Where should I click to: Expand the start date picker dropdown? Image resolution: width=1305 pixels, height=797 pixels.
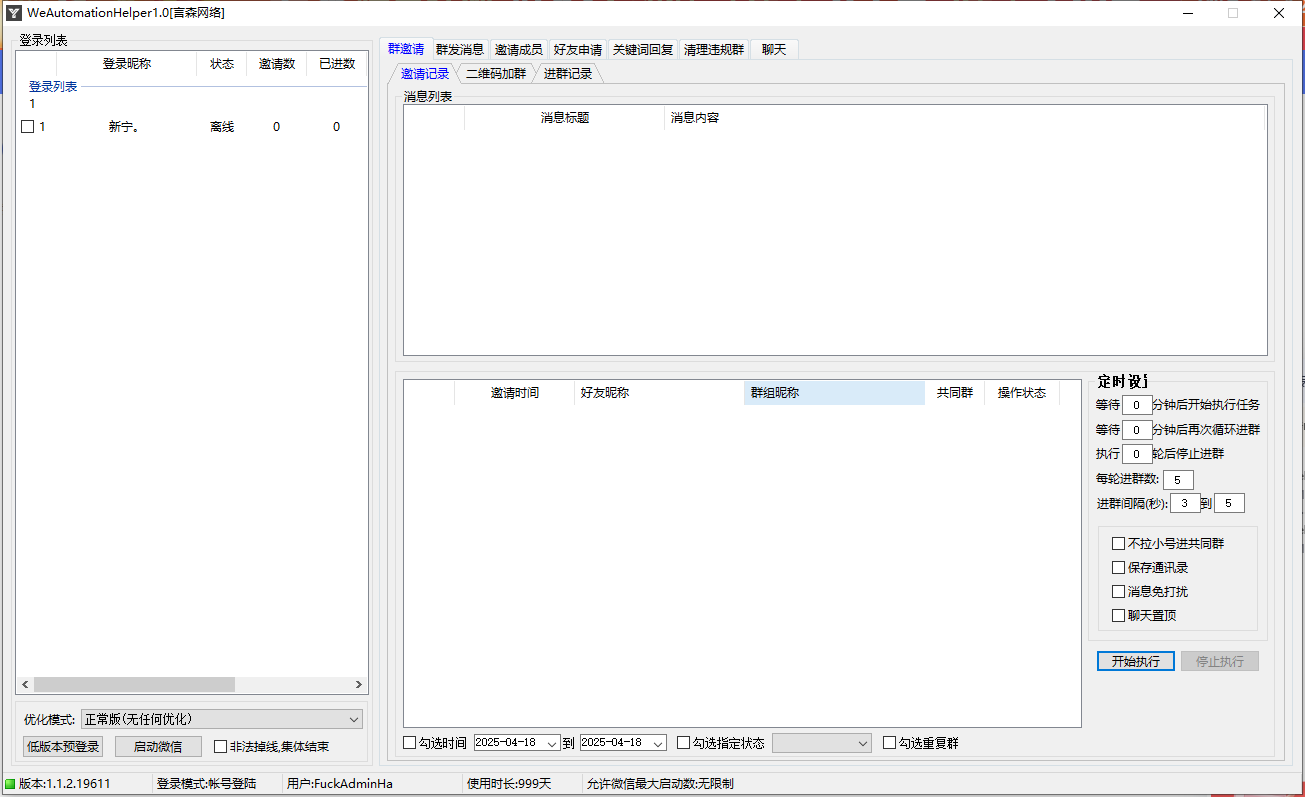(x=552, y=743)
